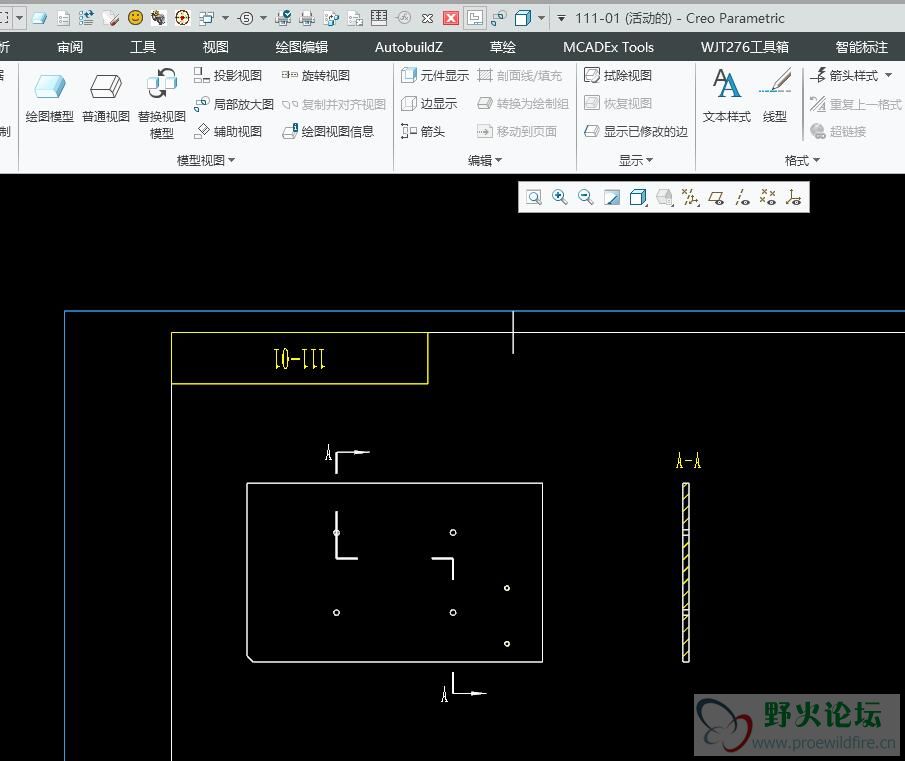This screenshot has width=905, height=761.
Task: Click the General View (普通视图) icon
Action: coord(106,98)
